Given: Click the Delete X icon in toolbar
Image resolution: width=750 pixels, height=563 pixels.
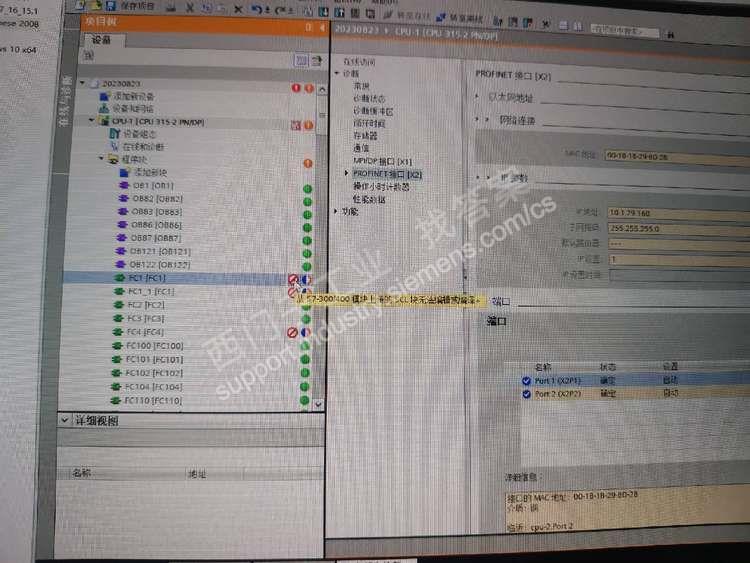Looking at the screenshot, I should coord(238,9).
